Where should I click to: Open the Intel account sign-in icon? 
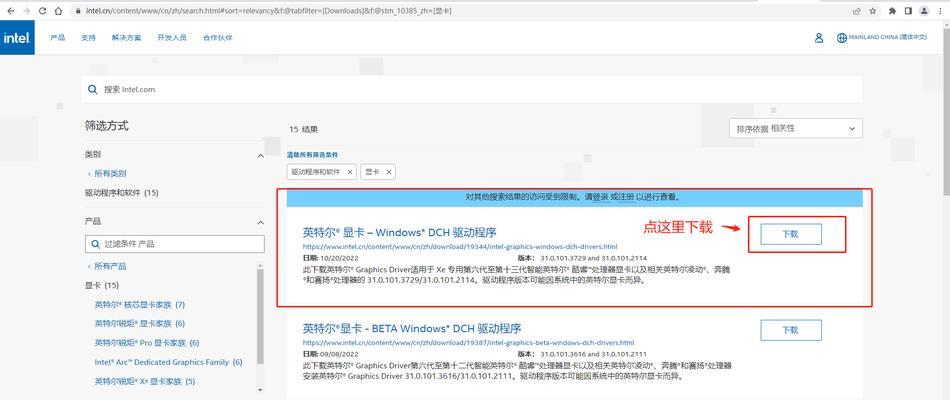point(819,38)
